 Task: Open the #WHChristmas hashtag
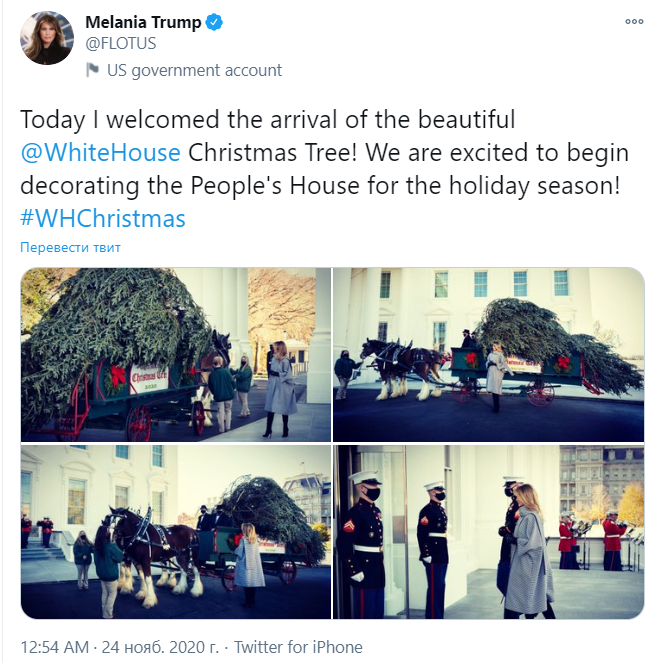(x=103, y=219)
